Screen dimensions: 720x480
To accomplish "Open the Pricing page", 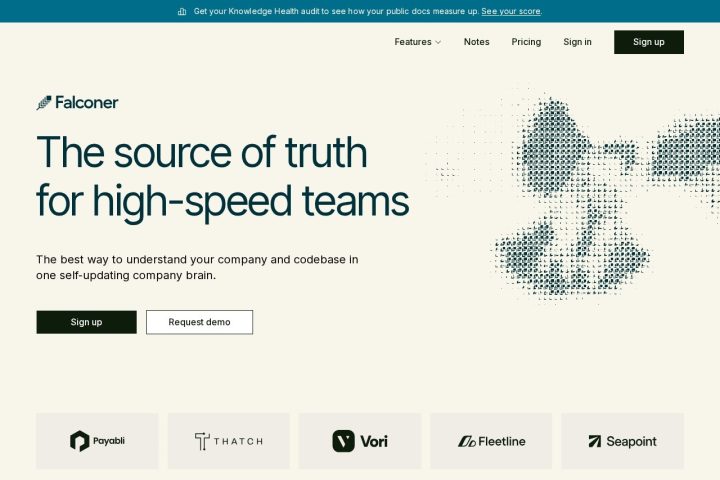I will (x=526, y=42).
